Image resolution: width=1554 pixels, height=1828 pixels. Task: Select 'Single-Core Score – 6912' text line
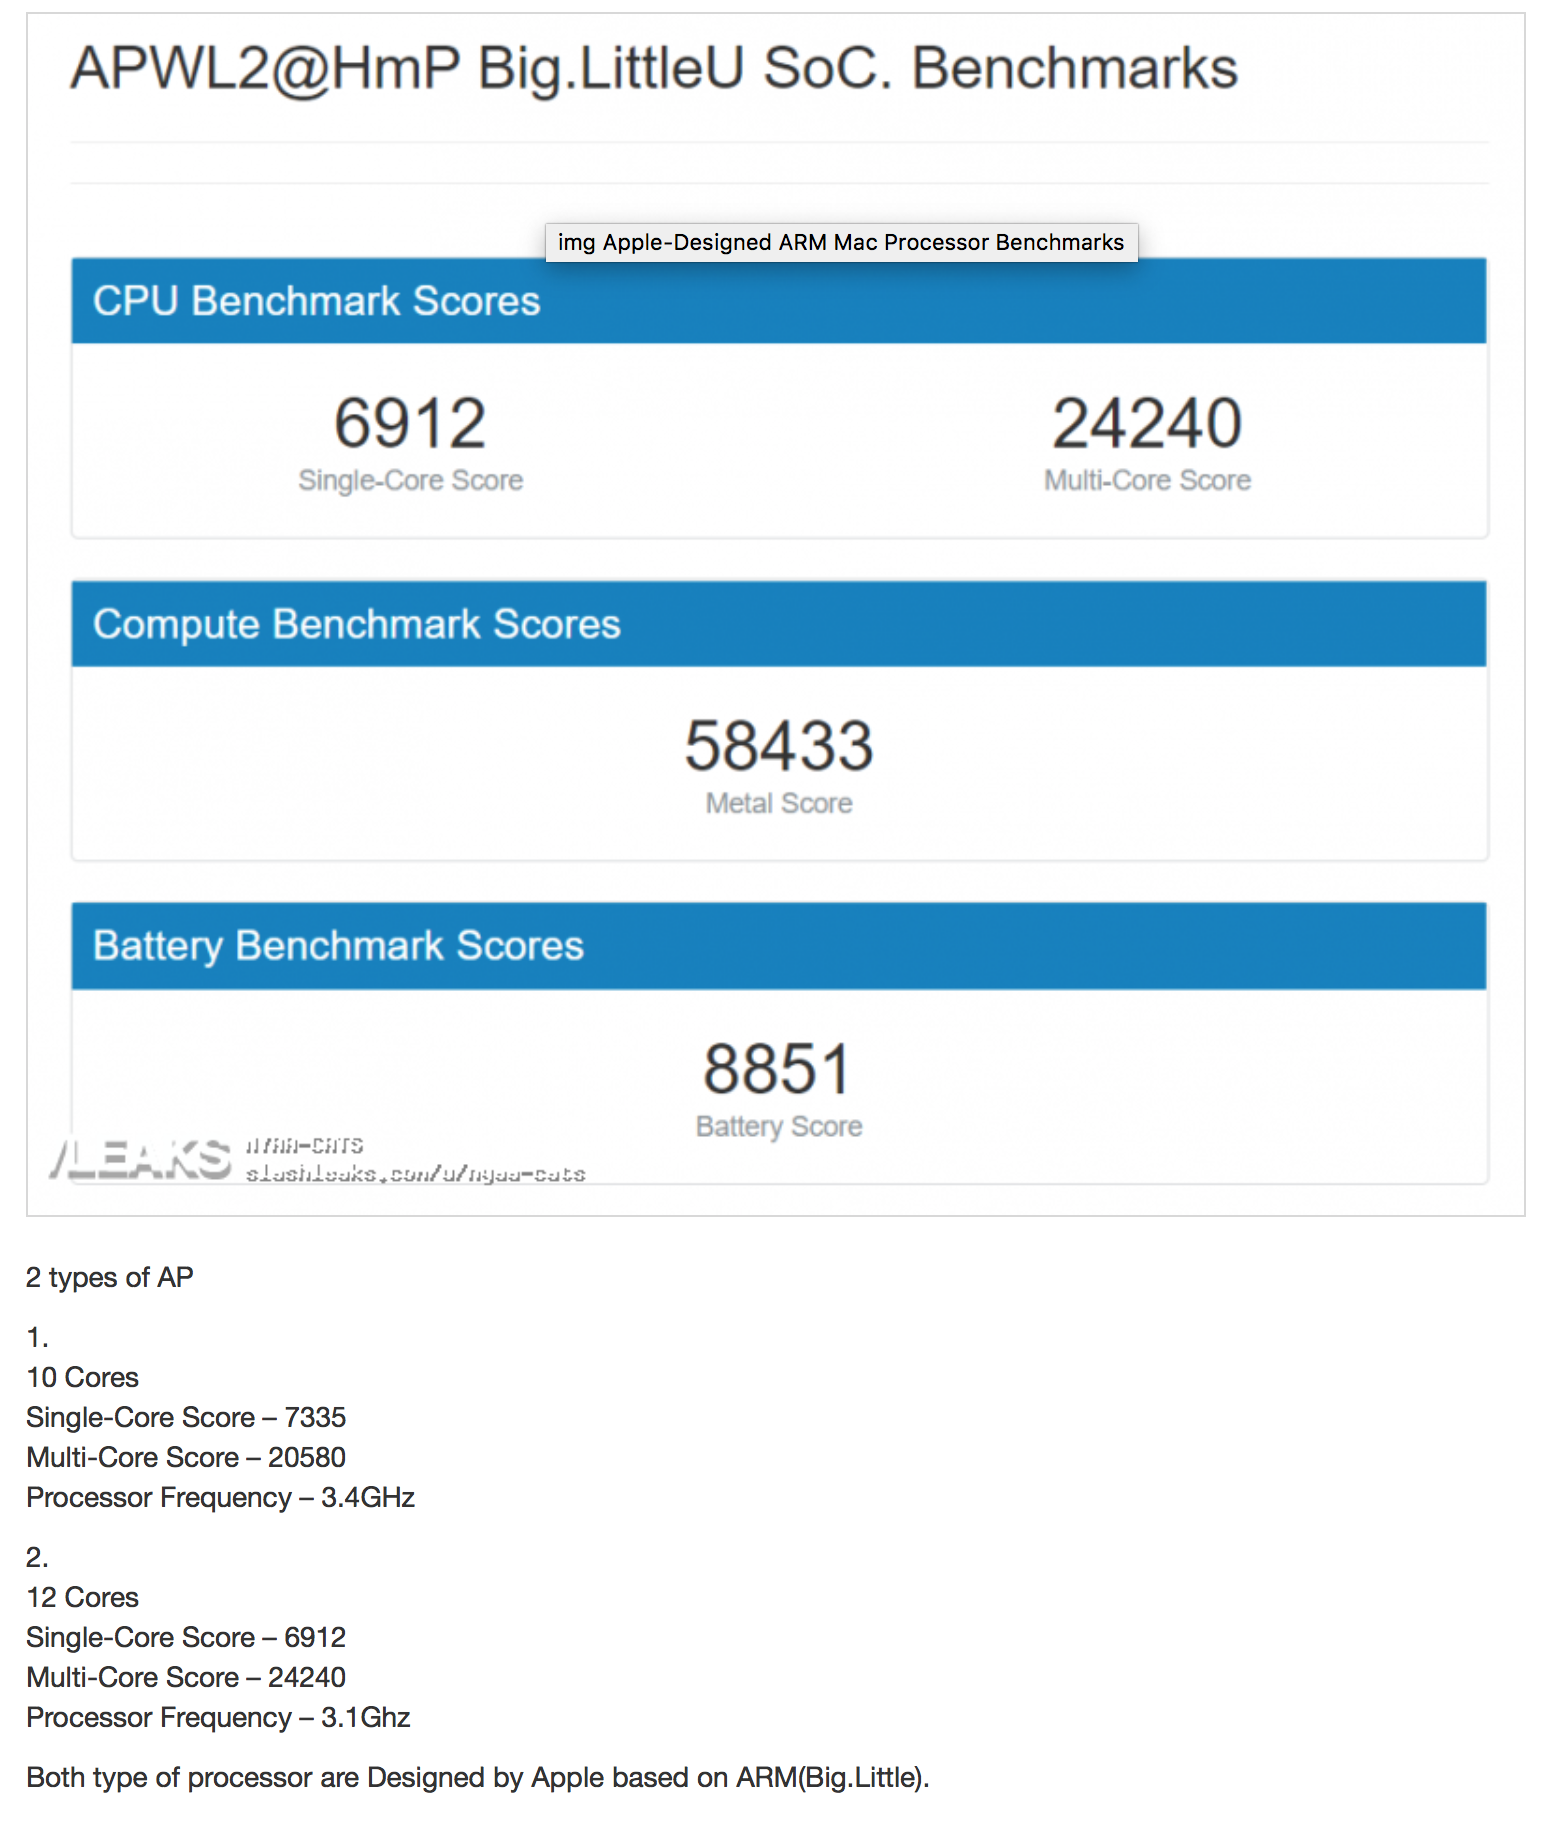coord(186,1638)
